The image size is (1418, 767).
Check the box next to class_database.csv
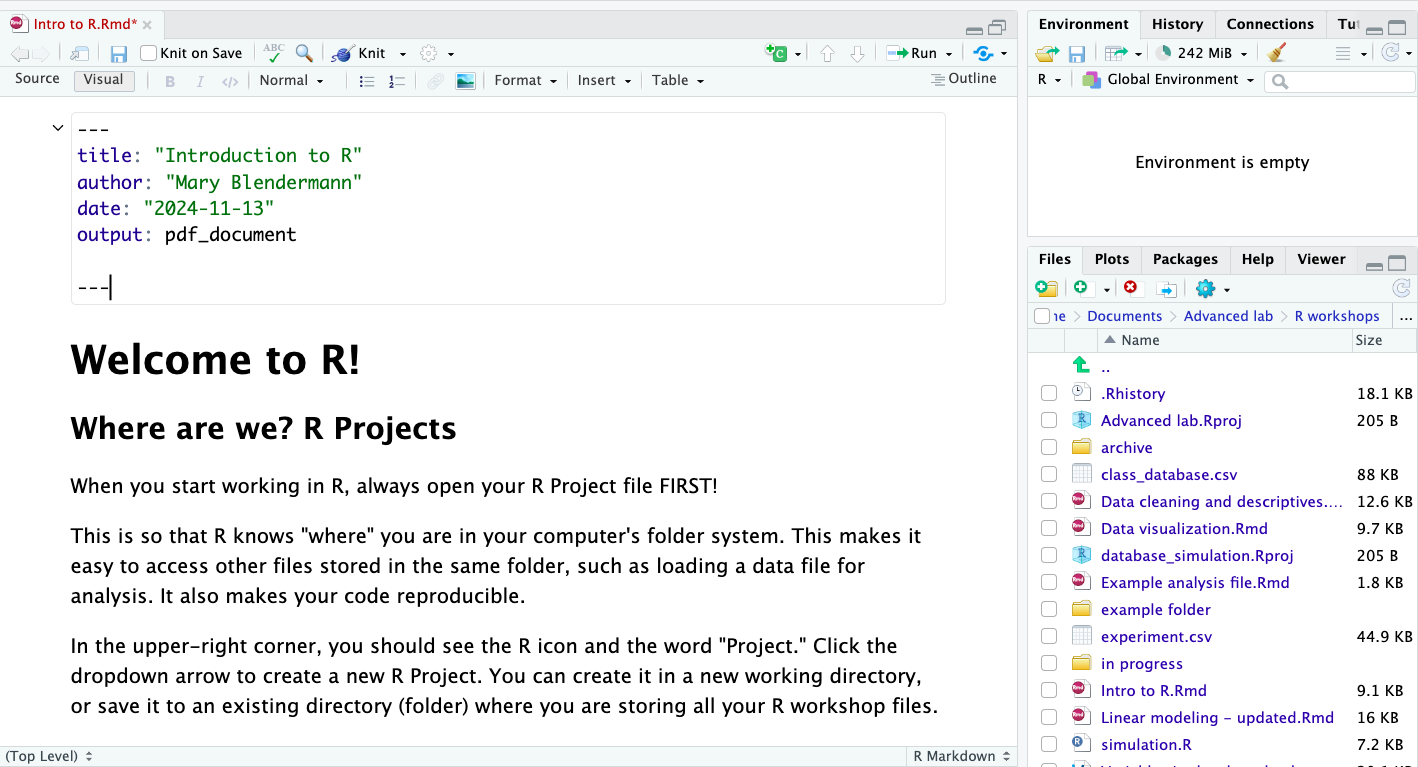[1049, 475]
